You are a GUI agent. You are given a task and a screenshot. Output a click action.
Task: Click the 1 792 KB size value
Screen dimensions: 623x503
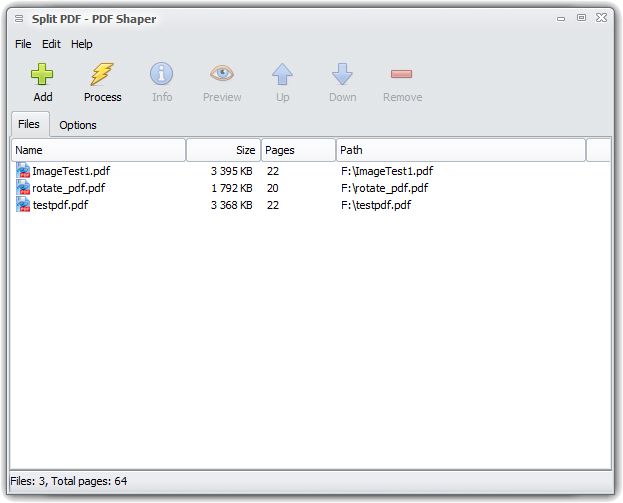[x=232, y=188]
